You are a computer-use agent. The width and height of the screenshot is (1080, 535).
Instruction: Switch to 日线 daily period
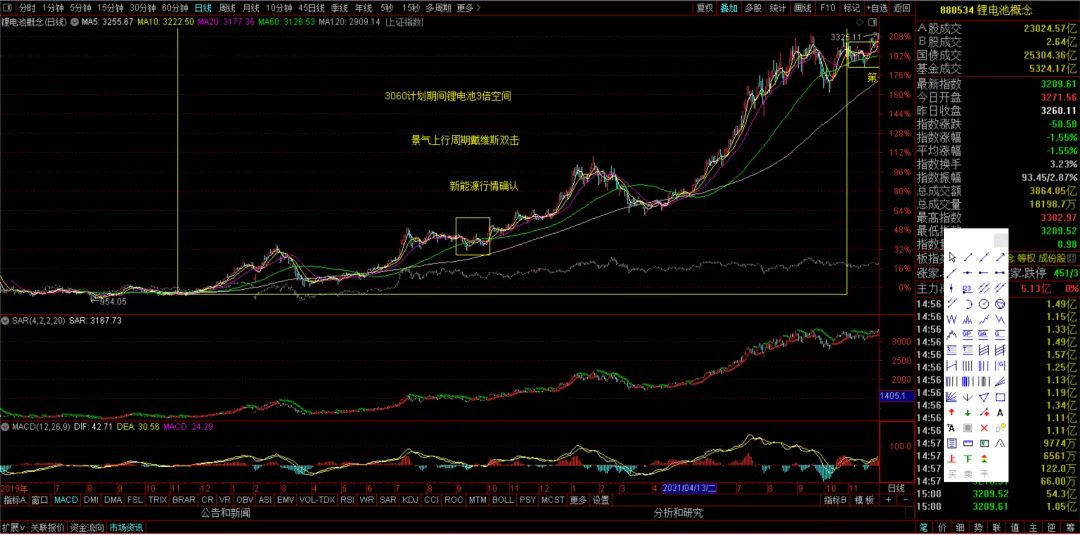(x=203, y=8)
